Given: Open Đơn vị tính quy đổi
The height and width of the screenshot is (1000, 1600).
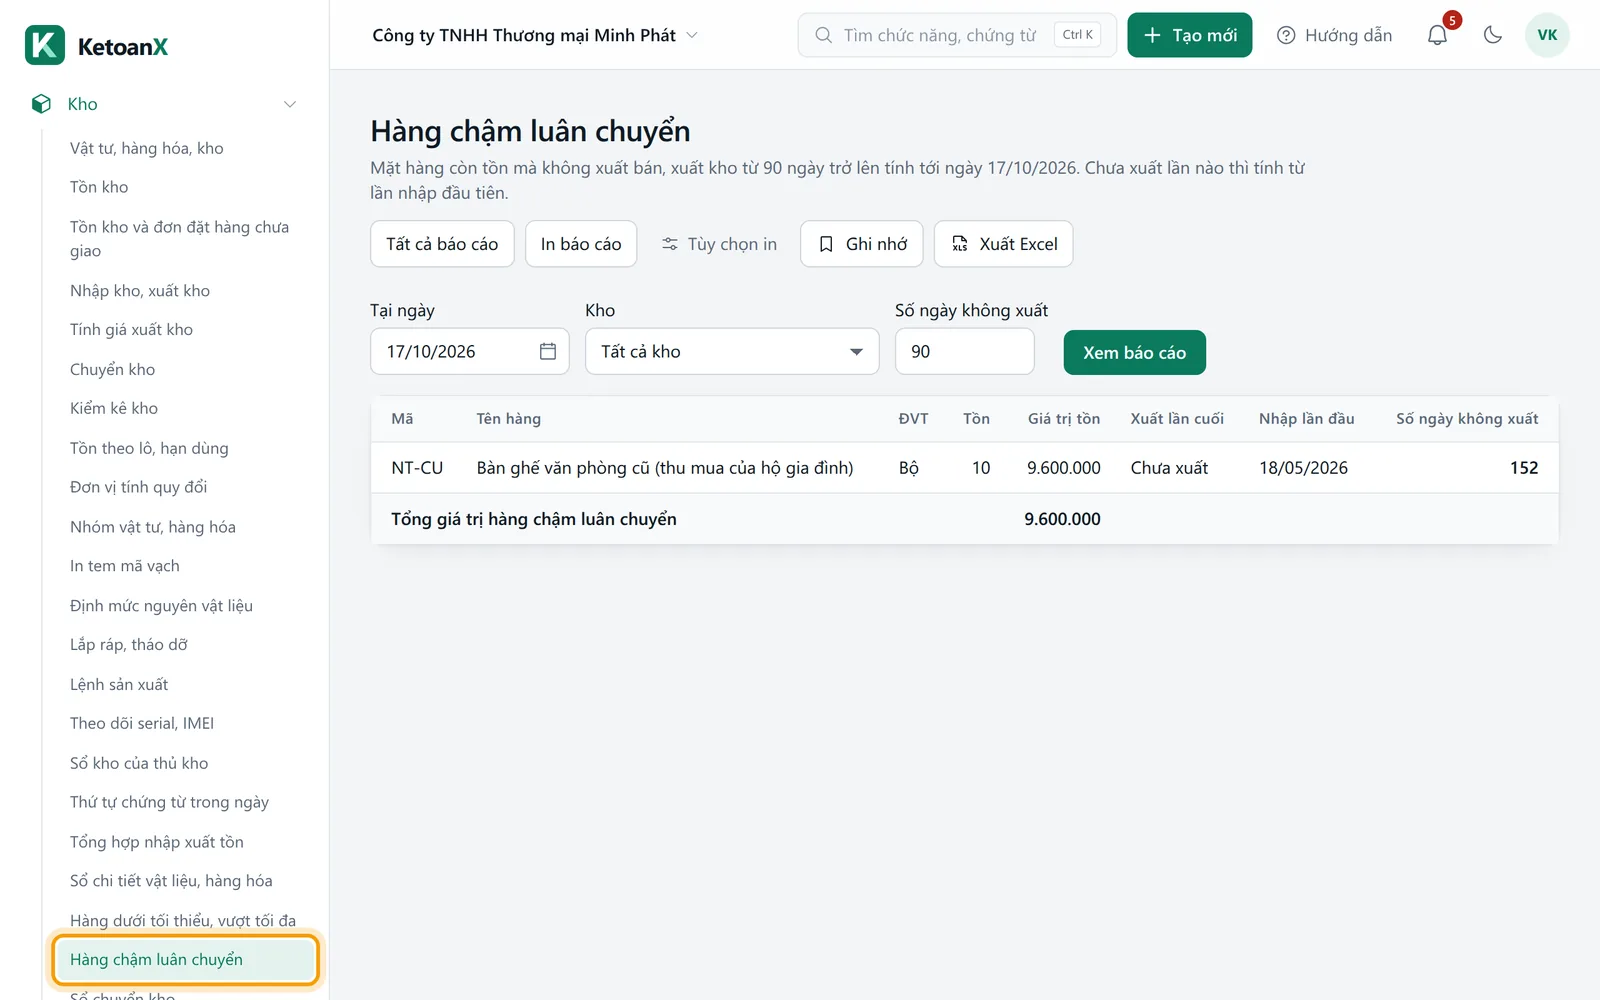Looking at the screenshot, I should [138, 487].
